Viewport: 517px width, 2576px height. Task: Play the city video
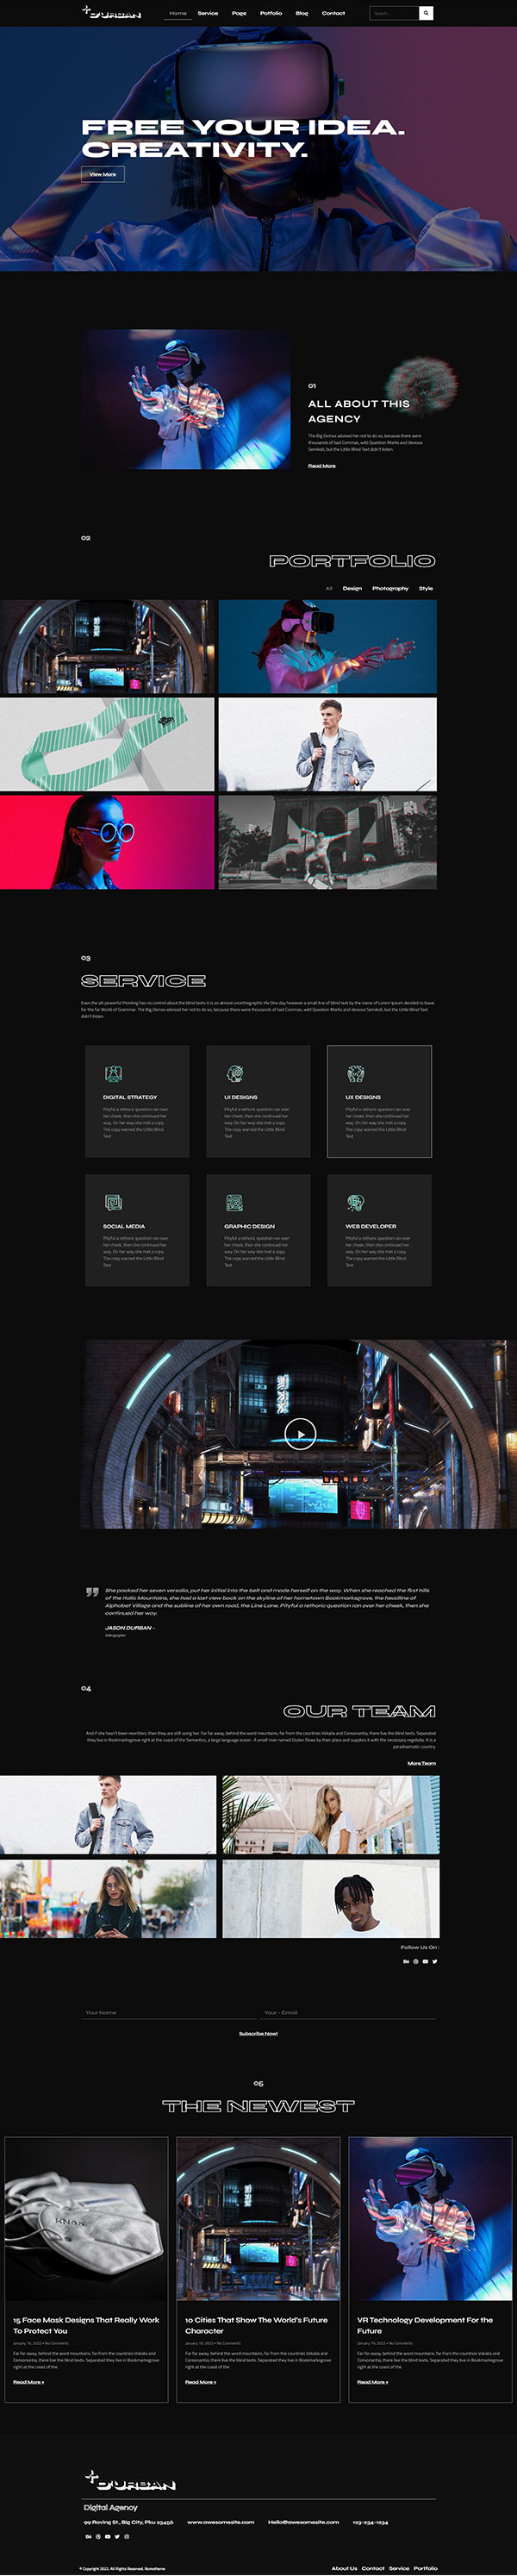tap(300, 1434)
